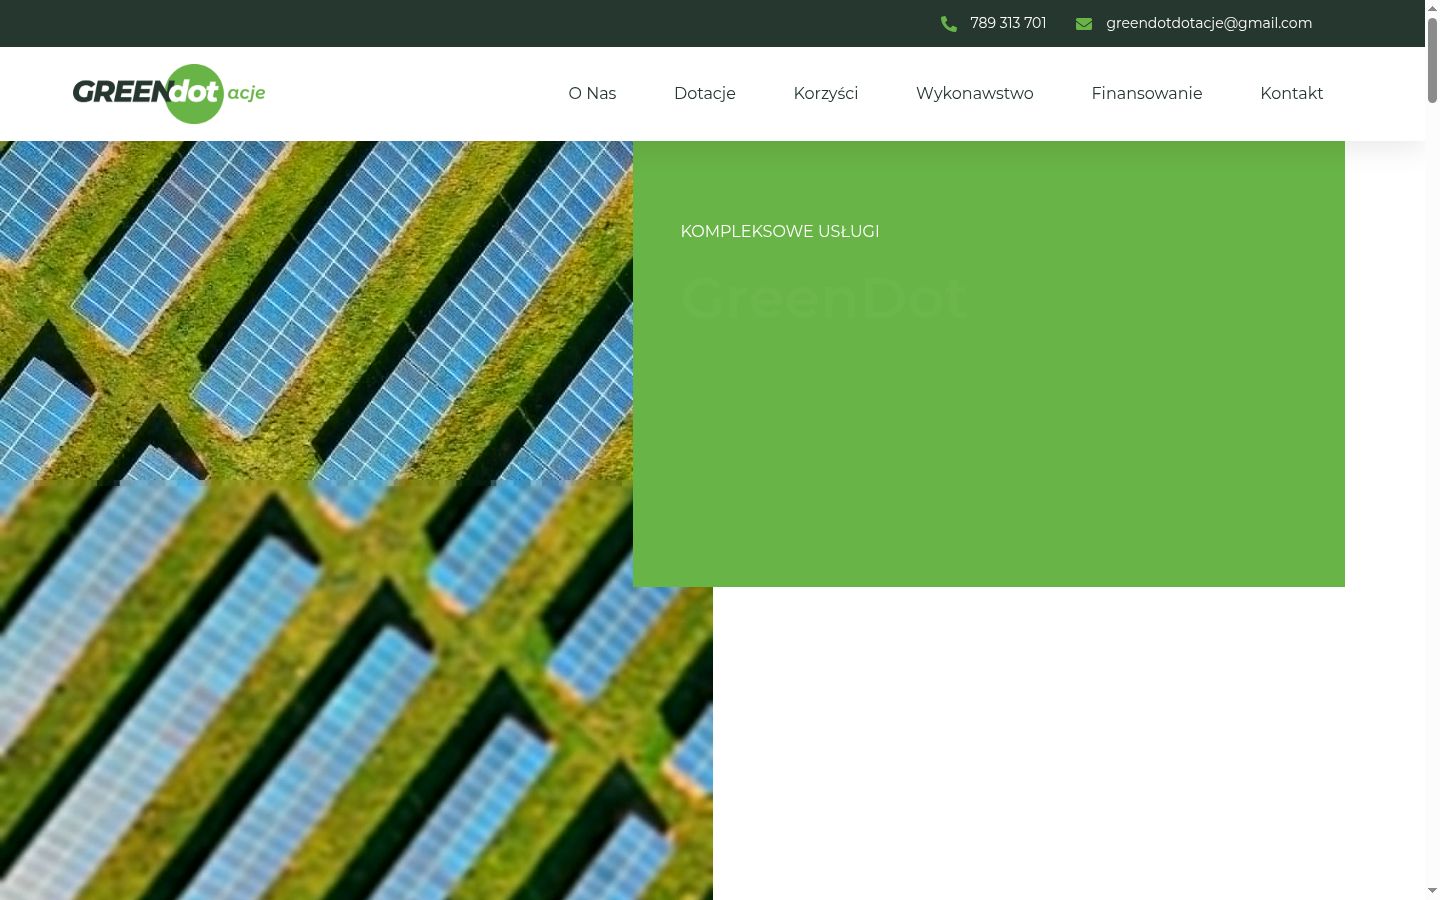The height and width of the screenshot is (900, 1440).
Task: Click the faded GreenDot title text
Action: [x=824, y=298]
